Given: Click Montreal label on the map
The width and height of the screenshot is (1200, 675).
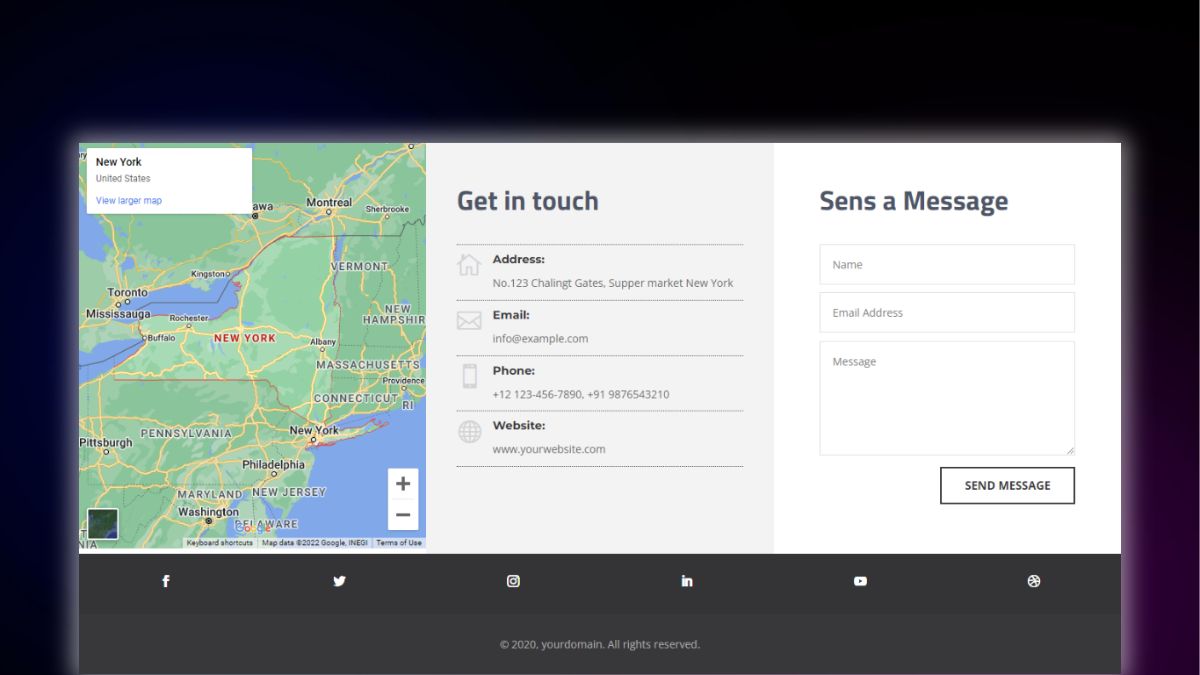Looking at the screenshot, I should pos(329,202).
